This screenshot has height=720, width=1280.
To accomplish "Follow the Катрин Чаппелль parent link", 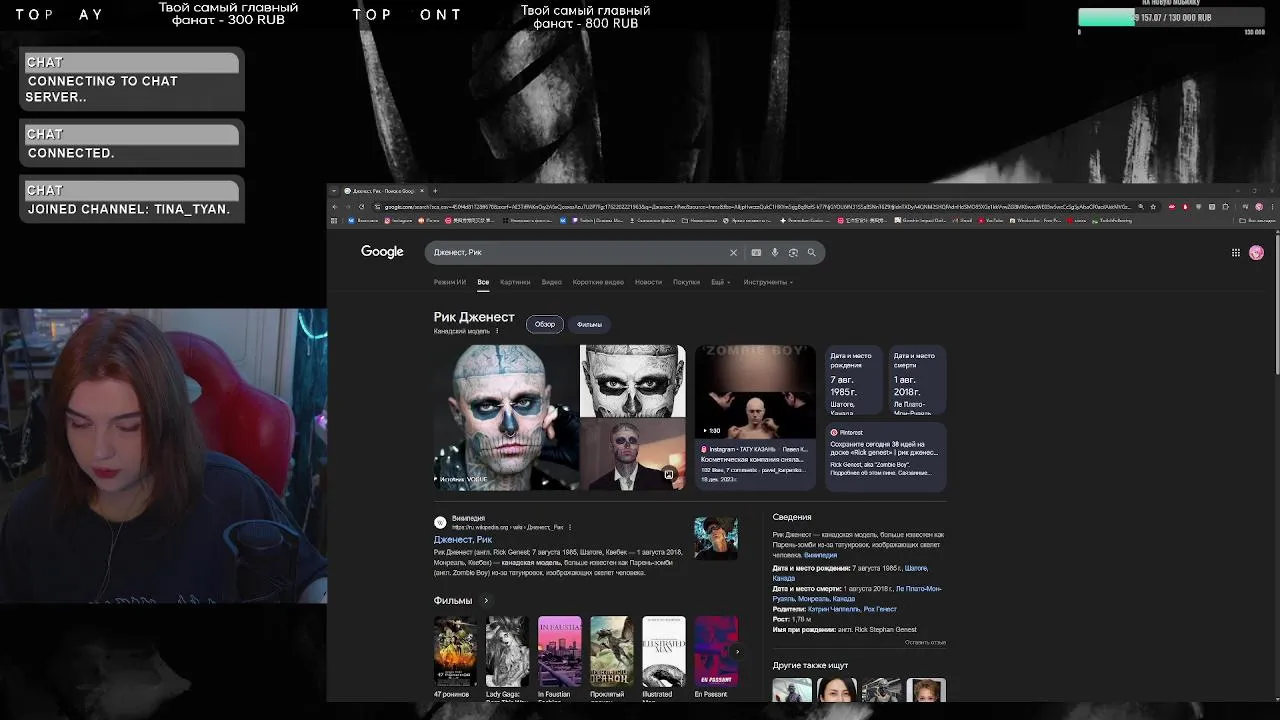I will coord(832,609).
